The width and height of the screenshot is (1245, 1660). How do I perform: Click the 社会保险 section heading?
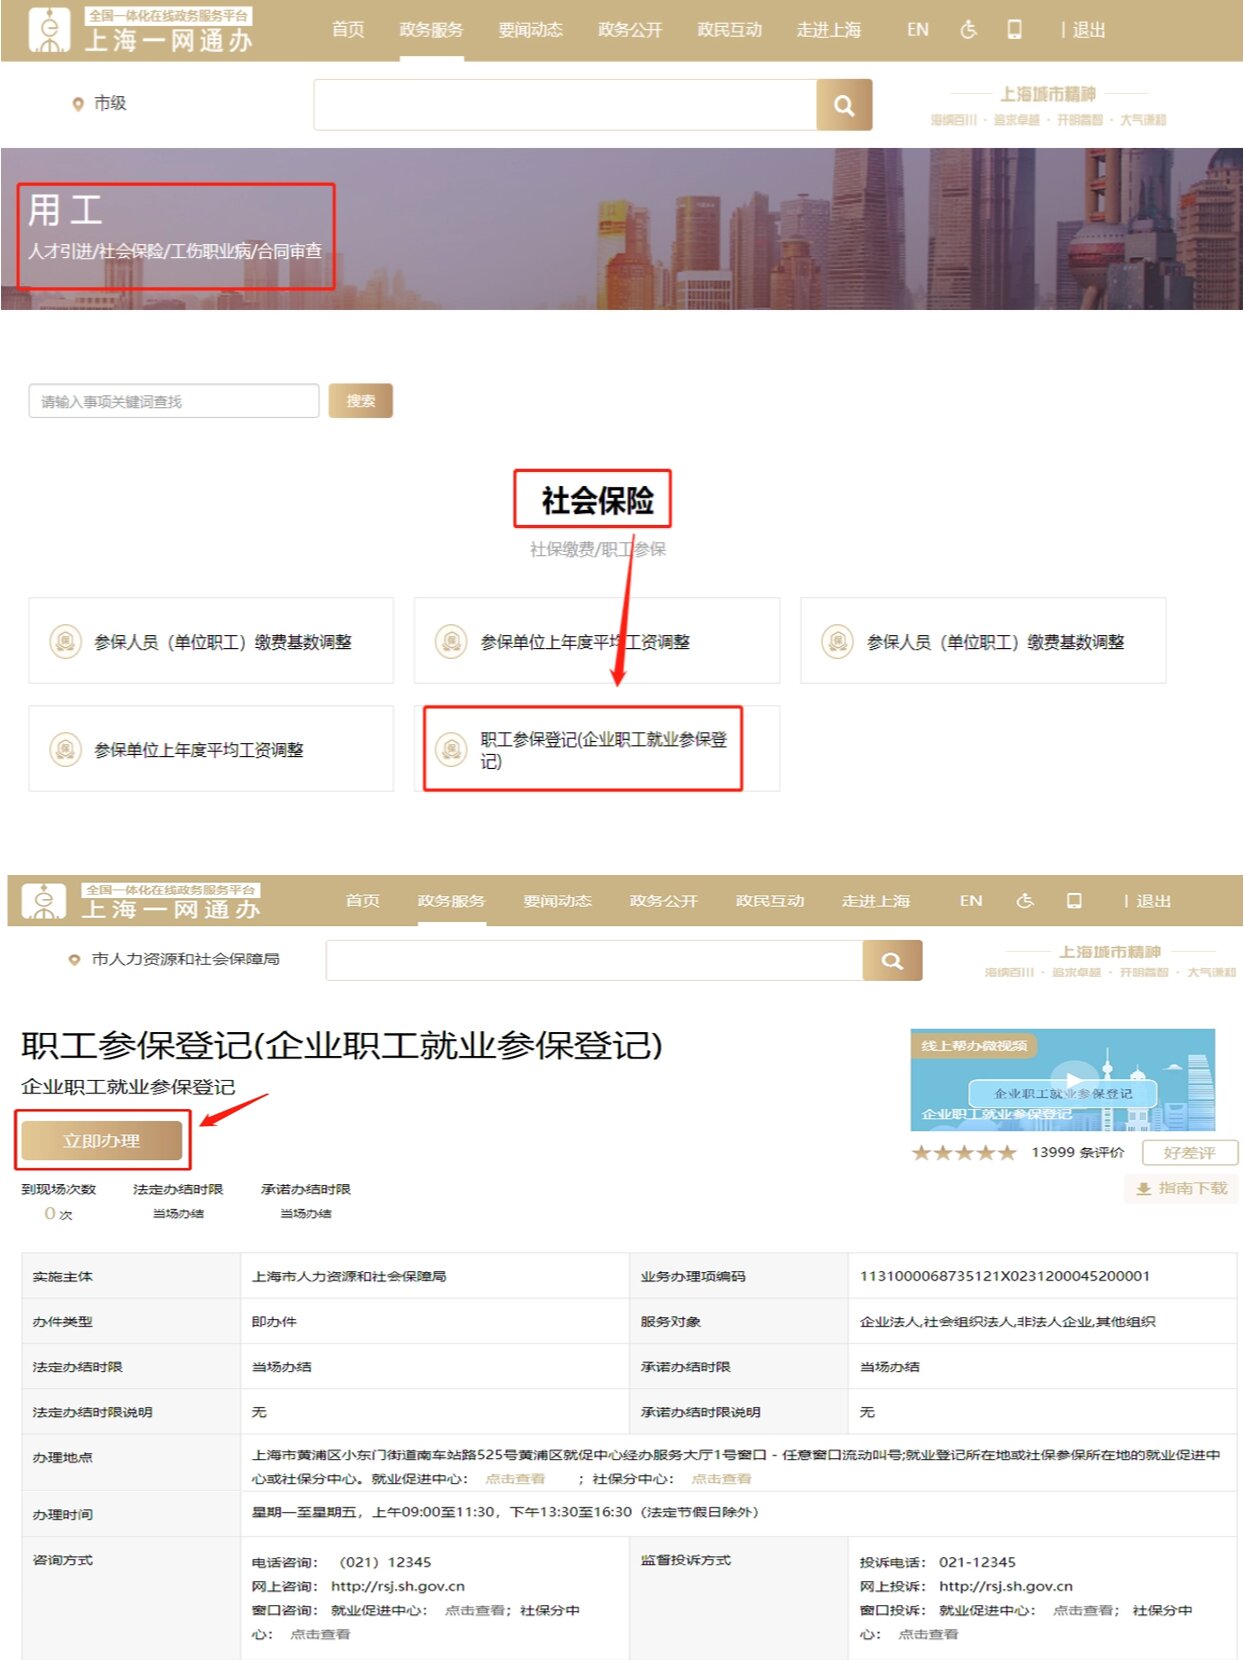coord(597,500)
